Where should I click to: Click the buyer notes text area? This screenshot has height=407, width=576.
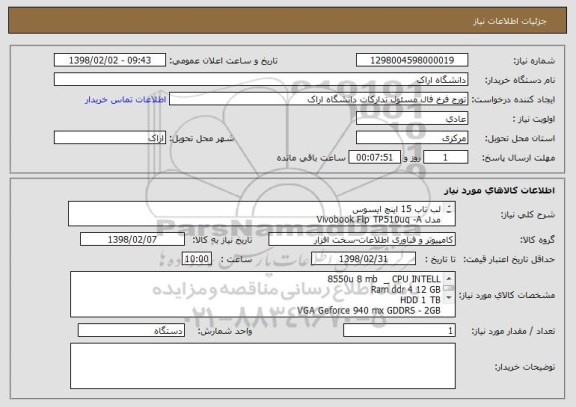click(x=263, y=366)
